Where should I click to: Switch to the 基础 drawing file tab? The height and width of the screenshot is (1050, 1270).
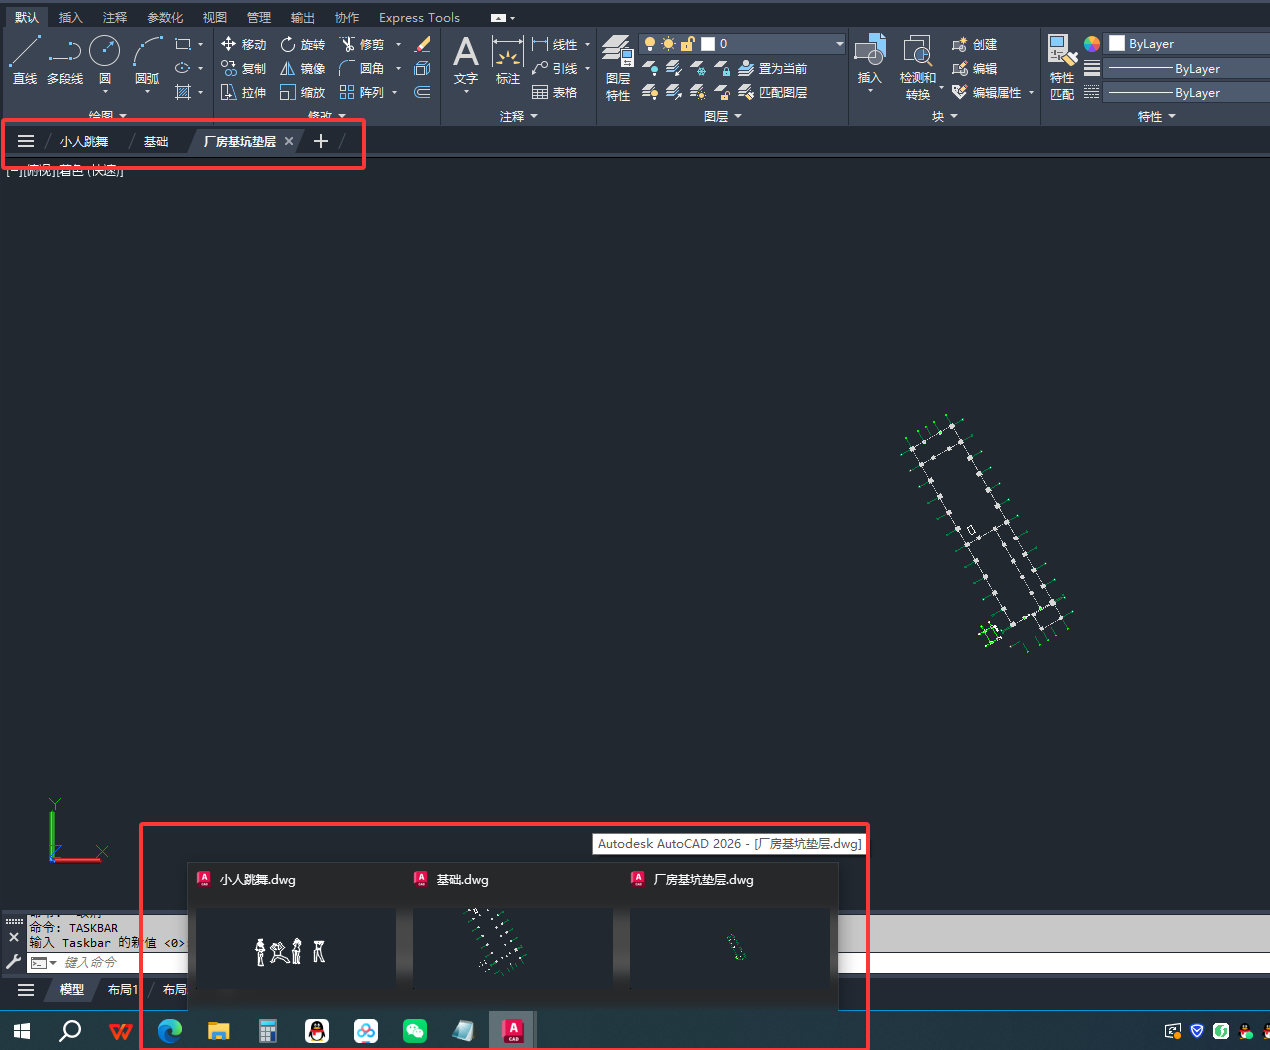(156, 141)
